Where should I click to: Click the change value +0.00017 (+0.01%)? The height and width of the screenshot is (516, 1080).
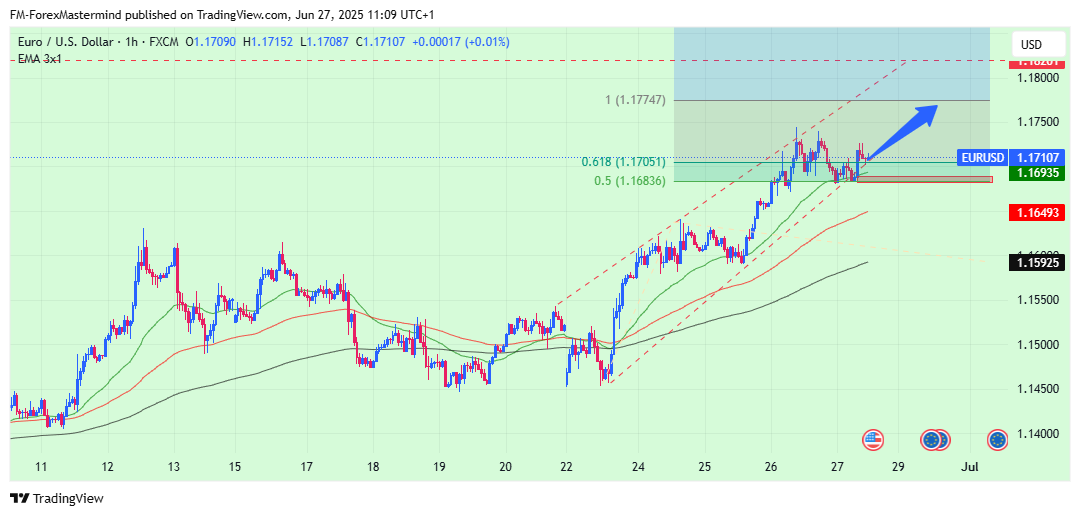point(461,42)
